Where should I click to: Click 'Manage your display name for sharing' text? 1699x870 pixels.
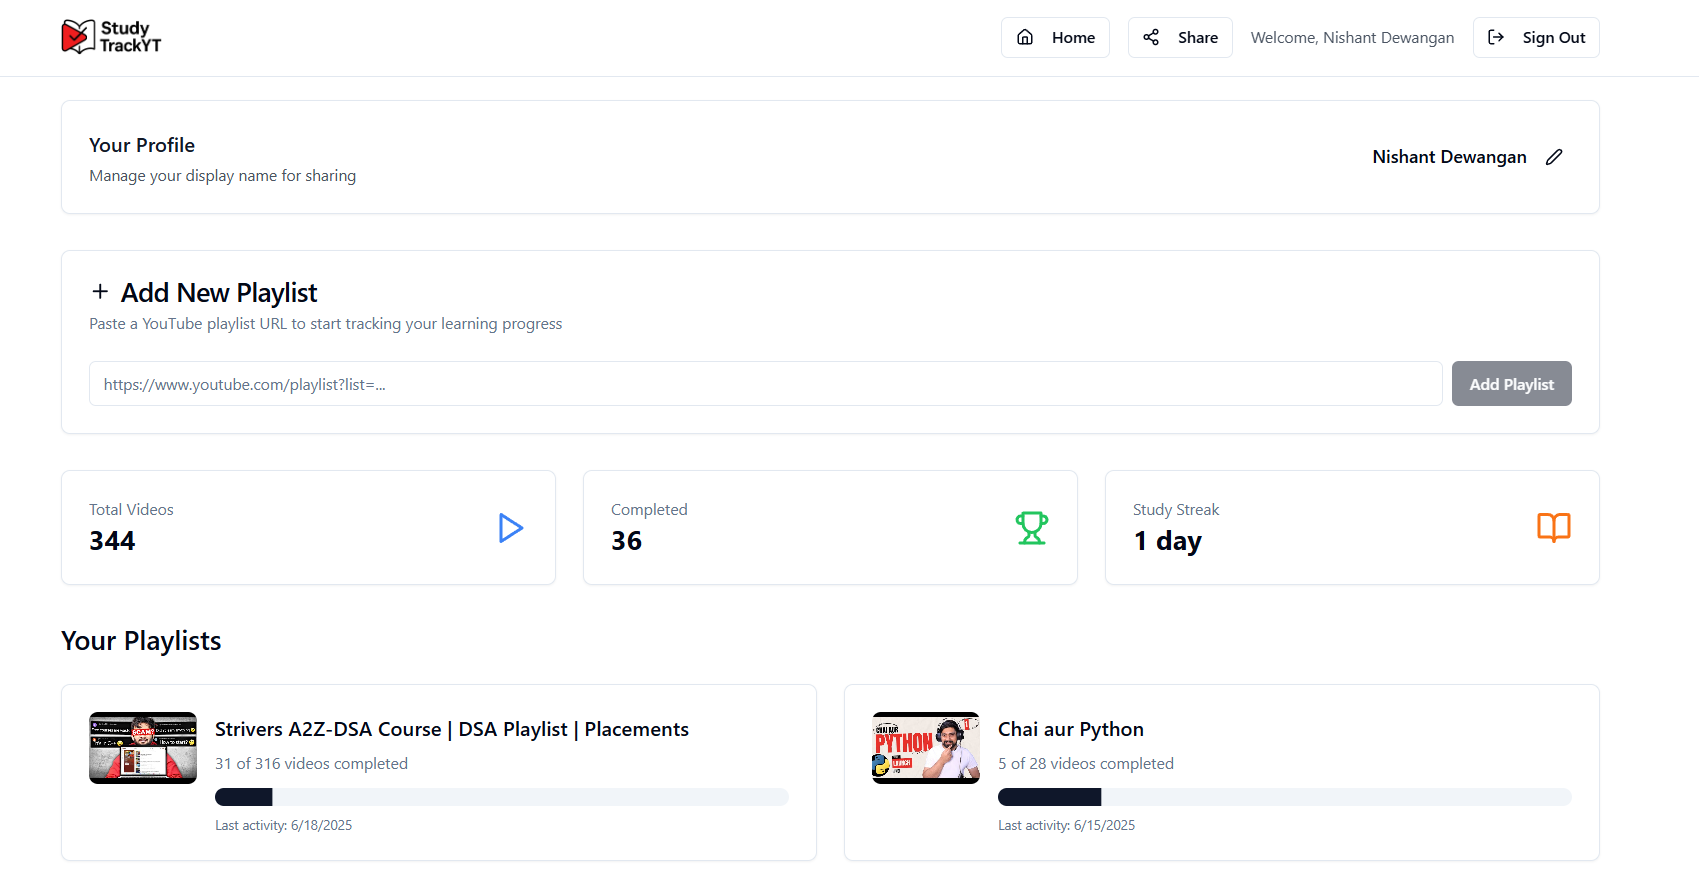tap(222, 176)
